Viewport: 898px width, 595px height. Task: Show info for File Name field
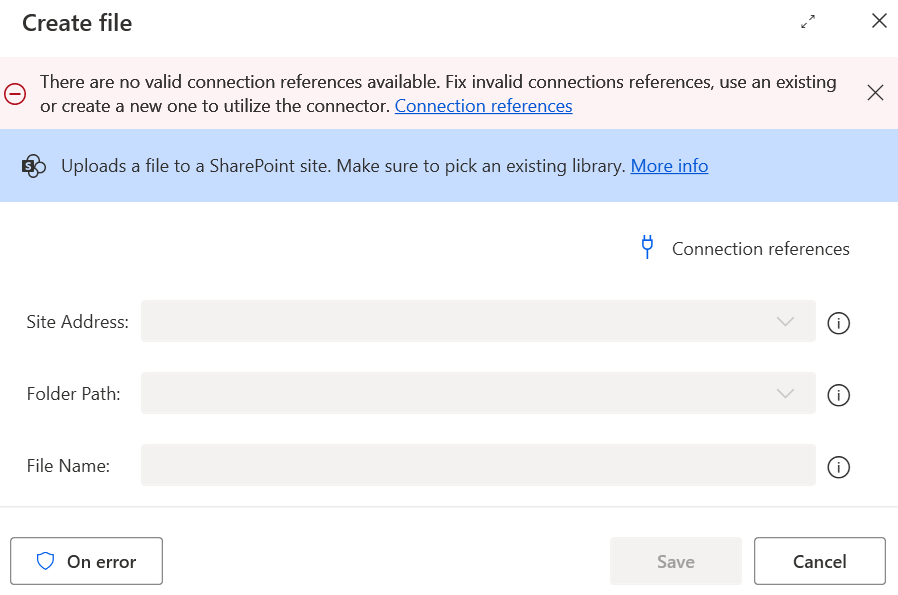click(839, 467)
